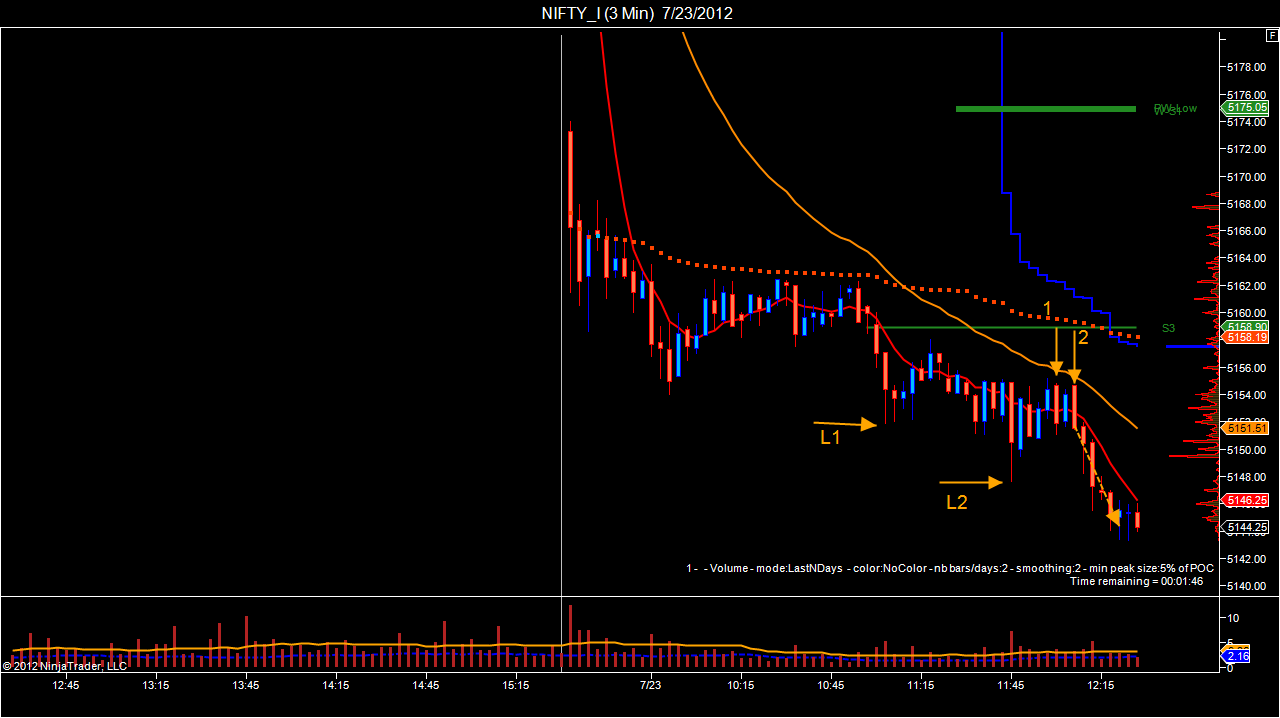The width and height of the screenshot is (1280, 718).
Task: Click the 10:15 time axis label
Action: [741, 685]
